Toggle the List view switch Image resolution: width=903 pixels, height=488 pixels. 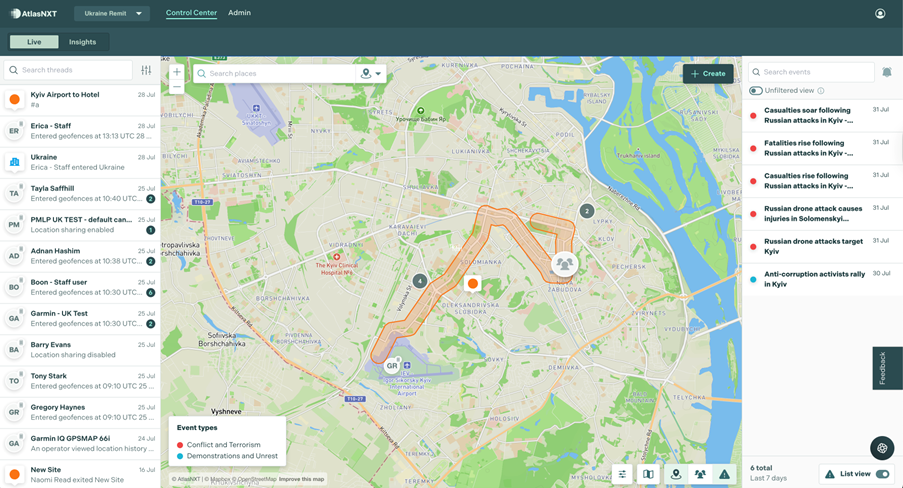point(882,474)
